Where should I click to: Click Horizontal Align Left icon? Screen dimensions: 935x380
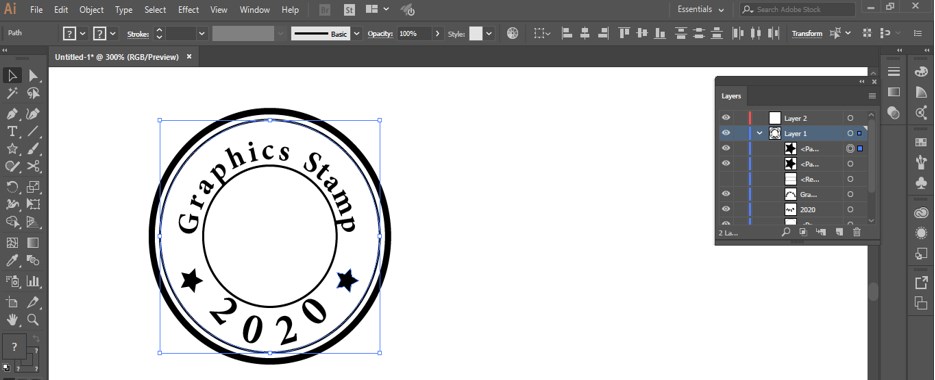coord(567,33)
